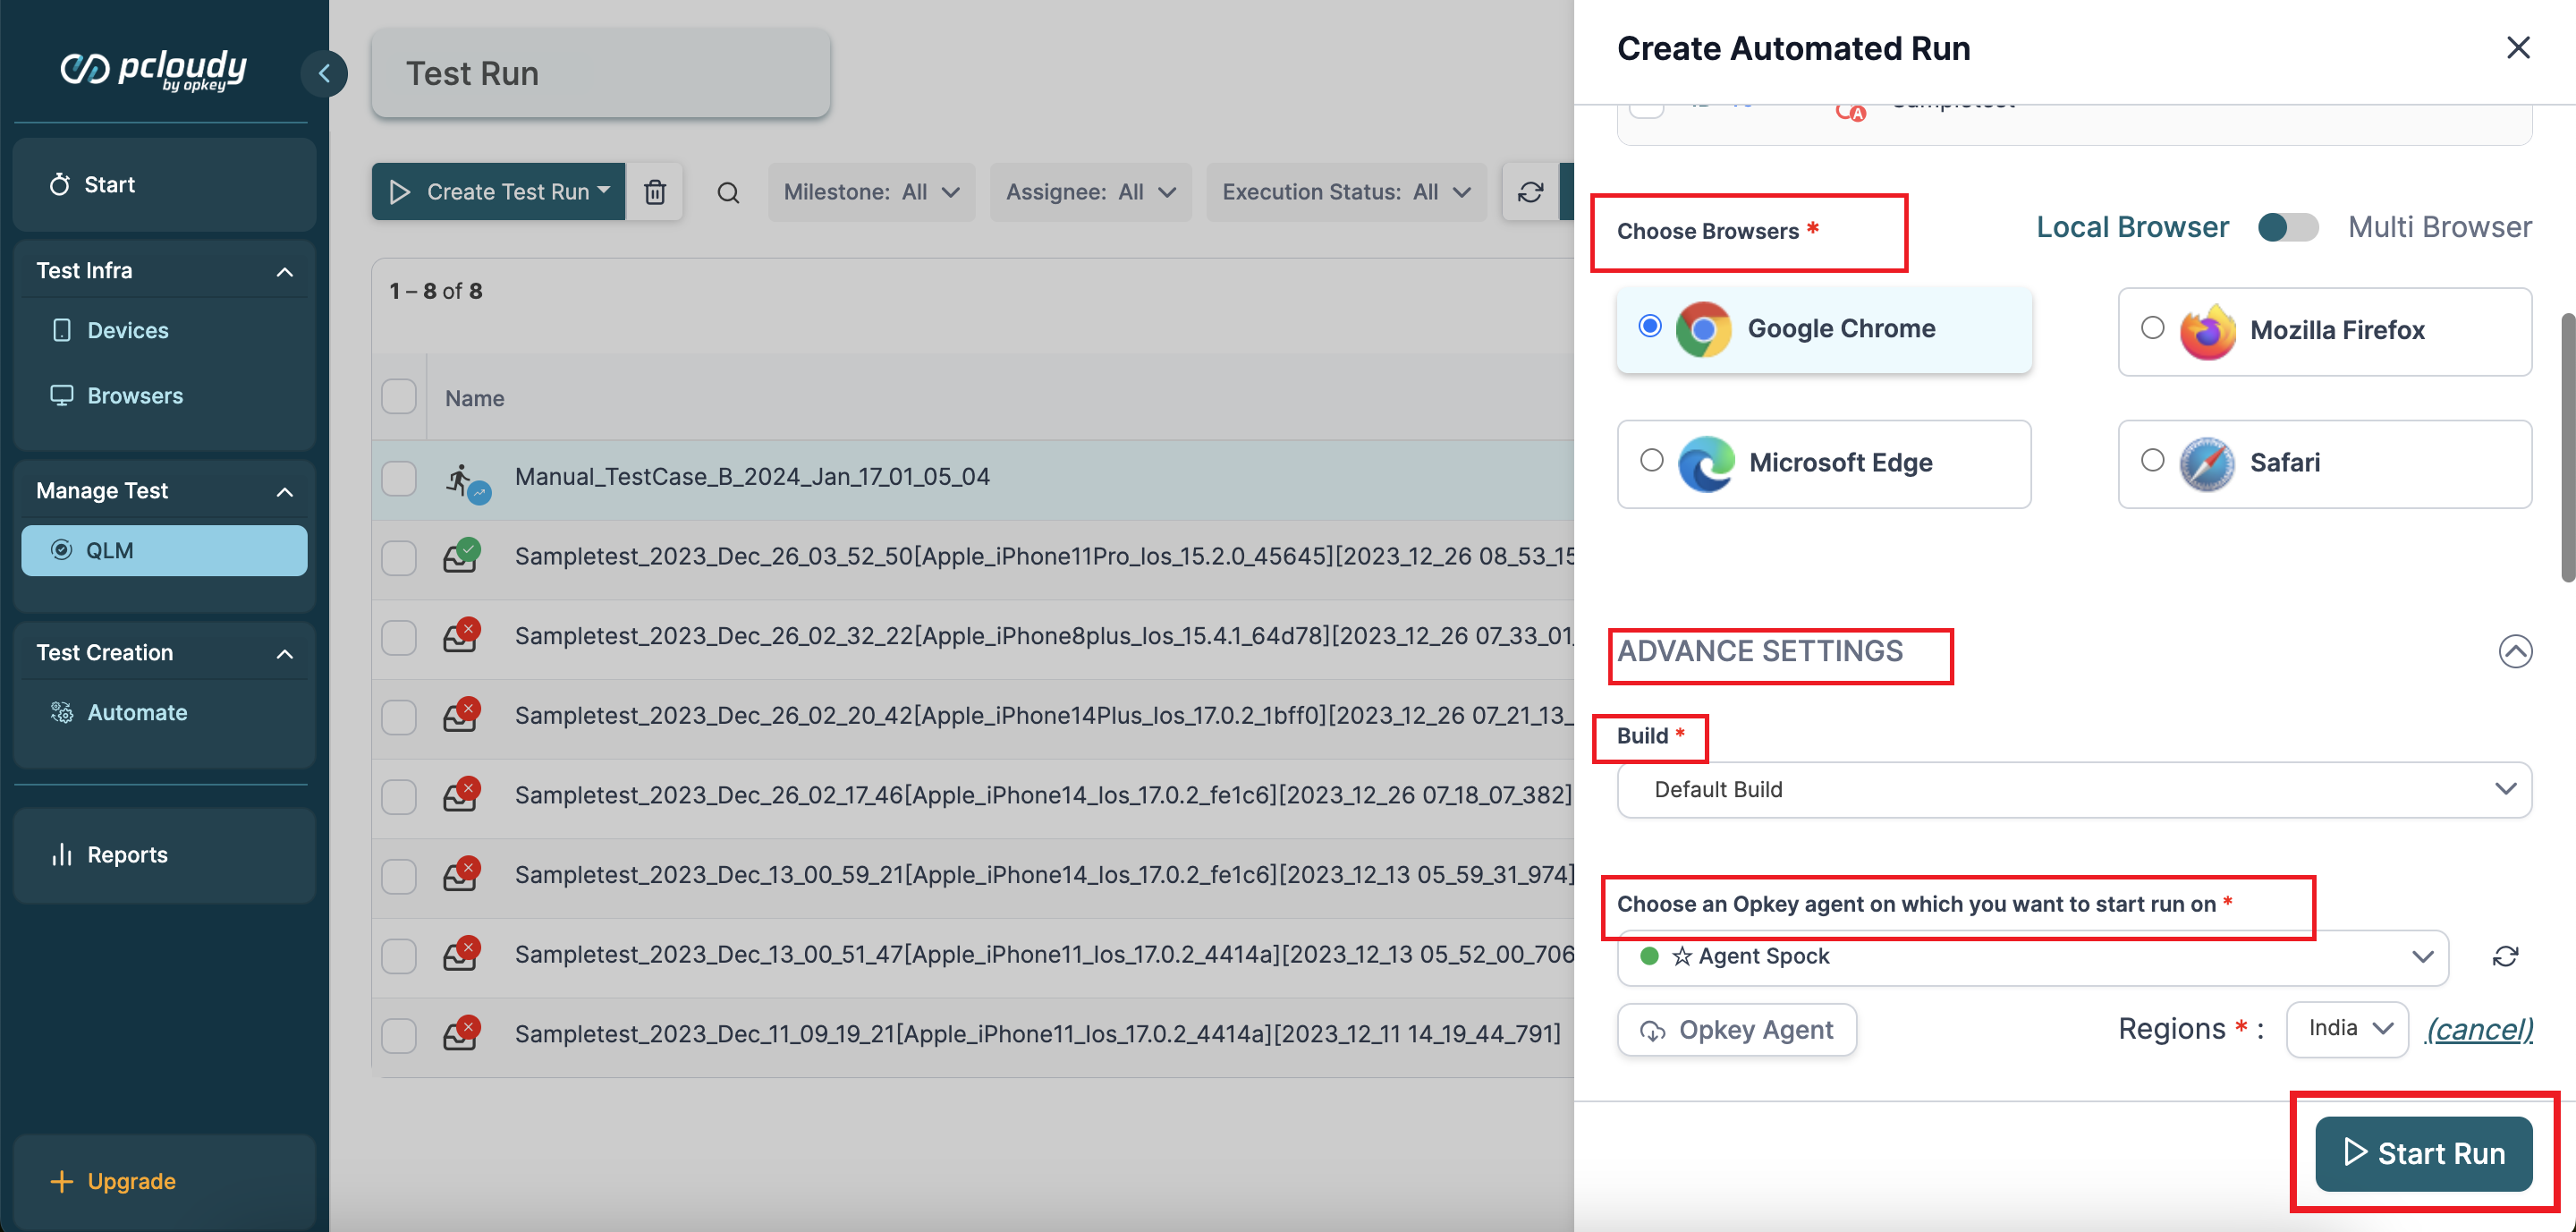Open Sampletest_2023_Dec_26_02_32_22 iPhone8plus run
Viewport: 2576px width, 1232px height.
(1044, 636)
